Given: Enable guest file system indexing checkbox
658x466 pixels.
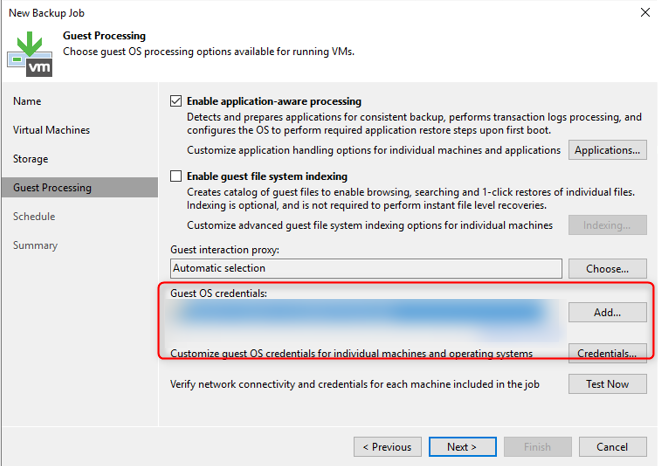Looking at the screenshot, I should (177, 176).
